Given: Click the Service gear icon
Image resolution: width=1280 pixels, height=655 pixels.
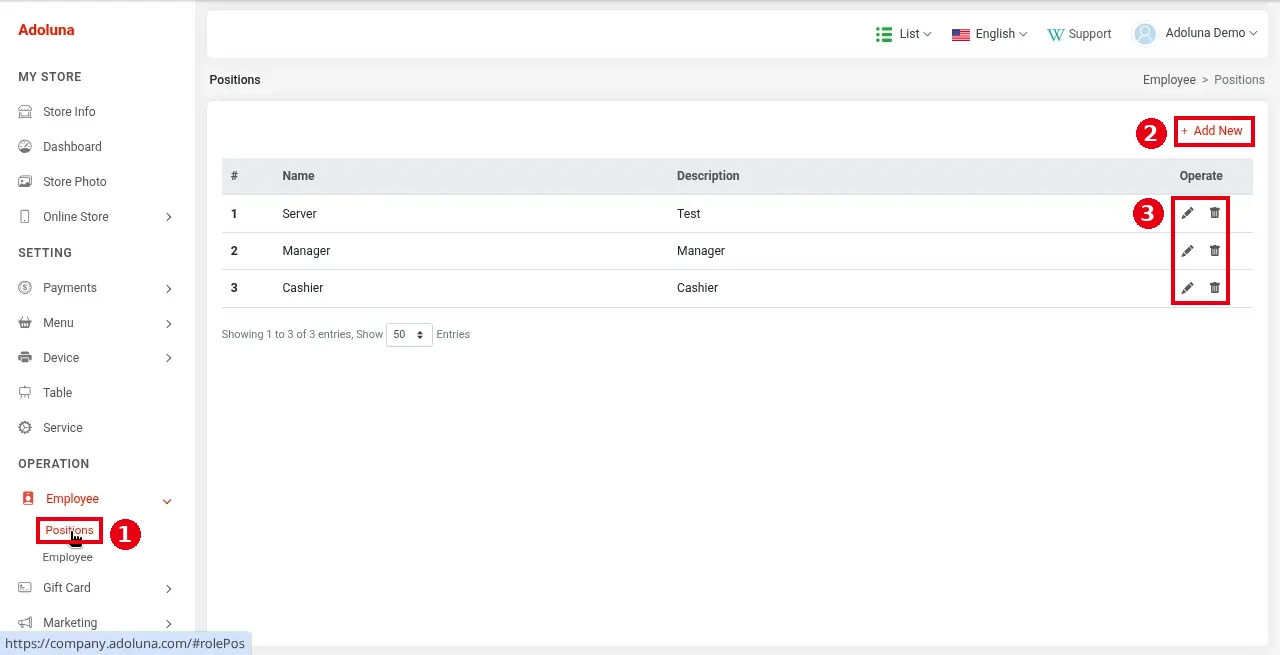Looking at the screenshot, I should (25, 428).
